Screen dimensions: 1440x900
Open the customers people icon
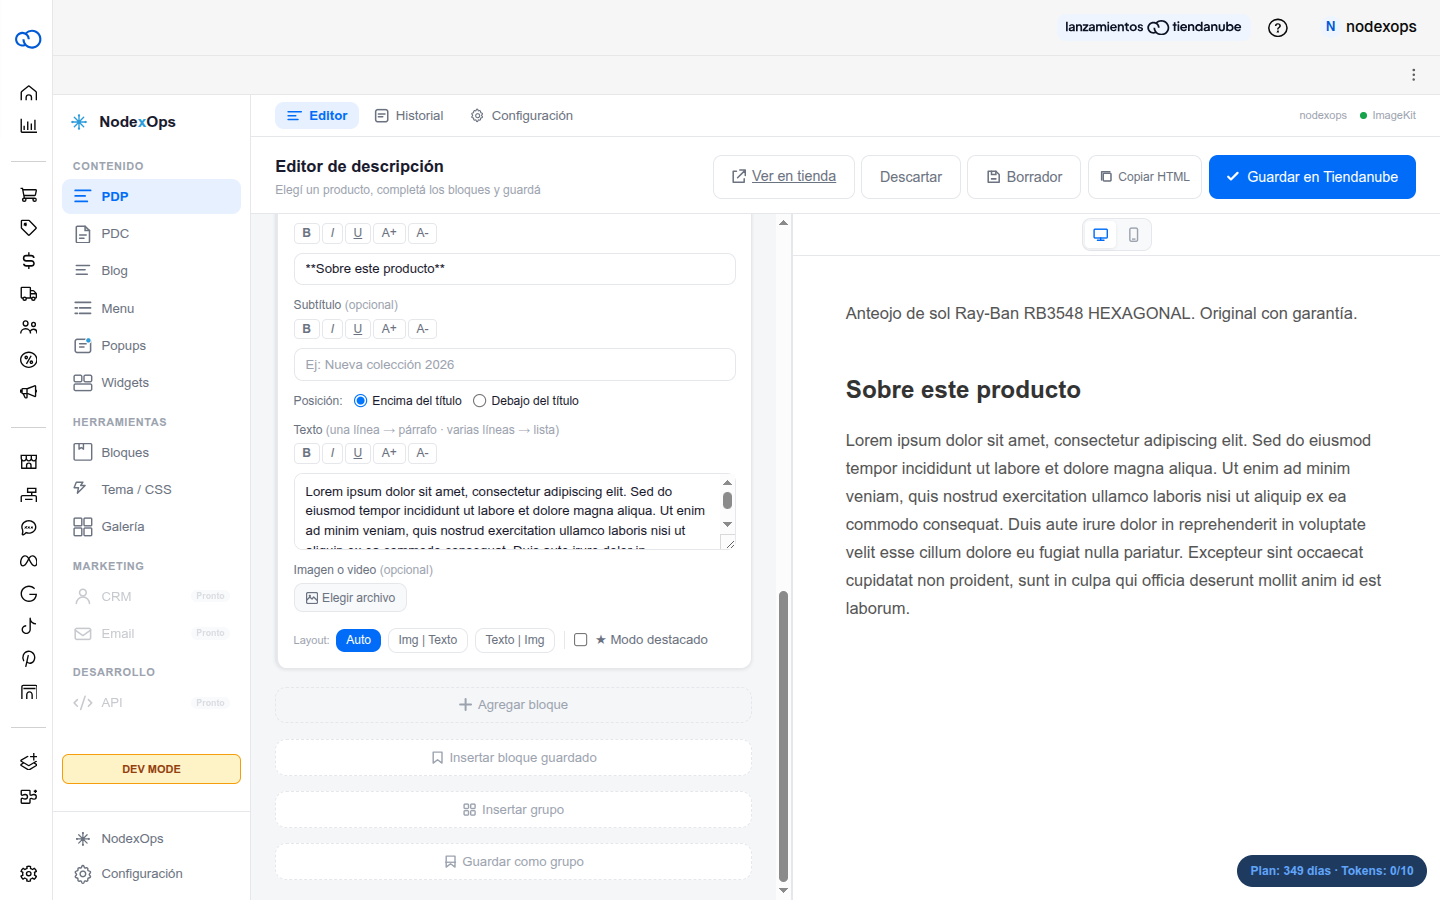point(28,327)
